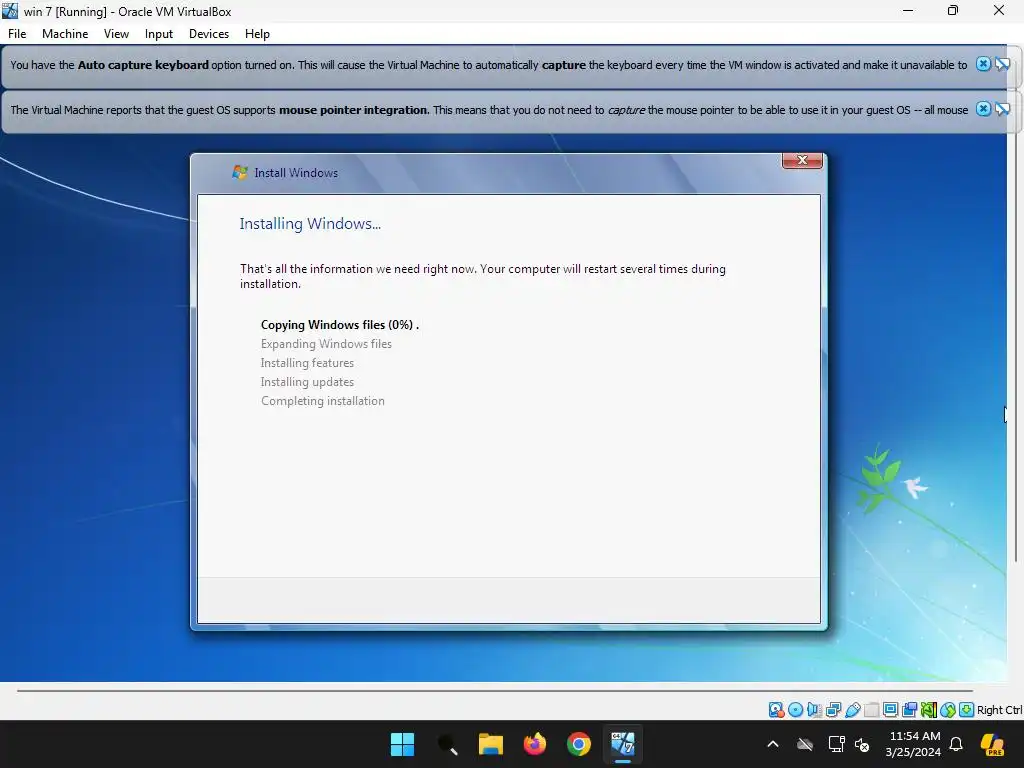This screenshot has width=1024, height=768.
Task: Open the notifications bell
Action: coord(956,744)
